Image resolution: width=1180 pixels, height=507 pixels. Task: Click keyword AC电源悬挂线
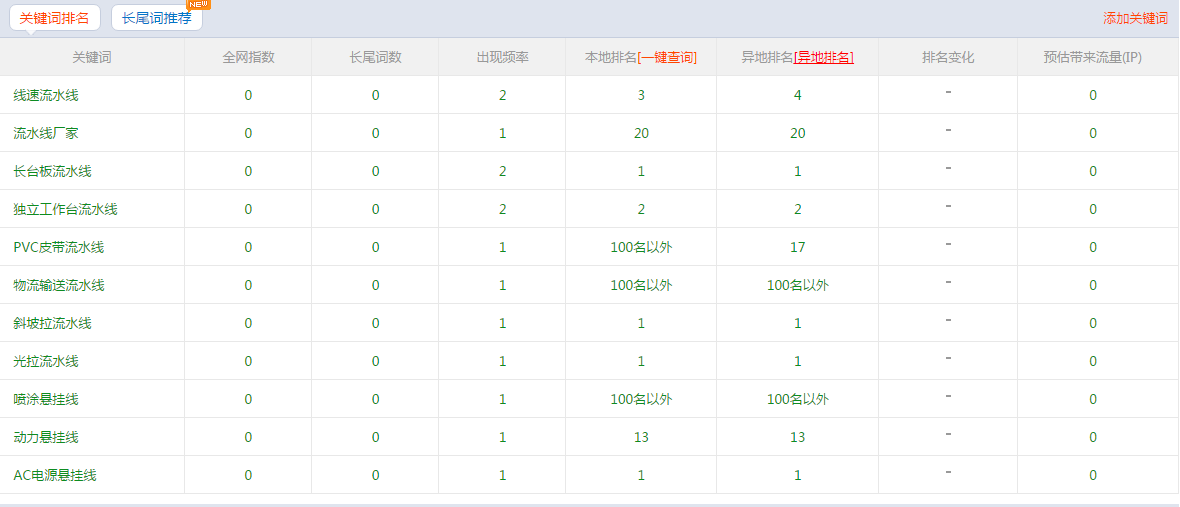pos(54,475)
